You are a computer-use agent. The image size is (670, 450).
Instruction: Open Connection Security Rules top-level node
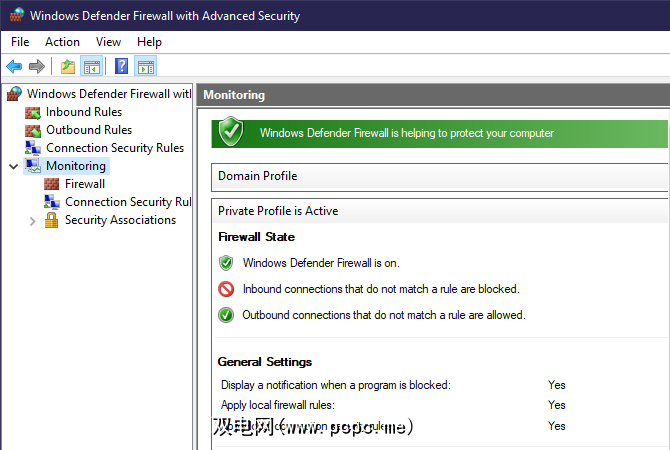click(x=114, y=148)
